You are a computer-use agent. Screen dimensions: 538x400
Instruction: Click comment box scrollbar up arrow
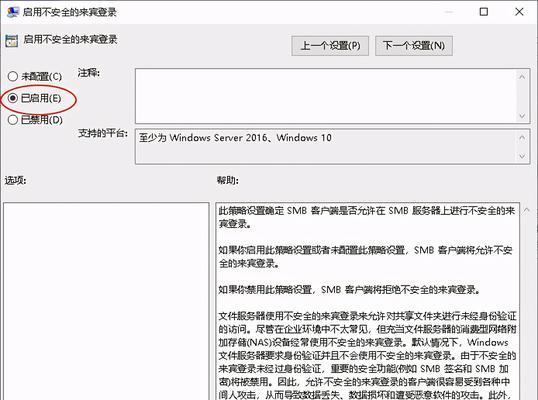coord(522,77)
